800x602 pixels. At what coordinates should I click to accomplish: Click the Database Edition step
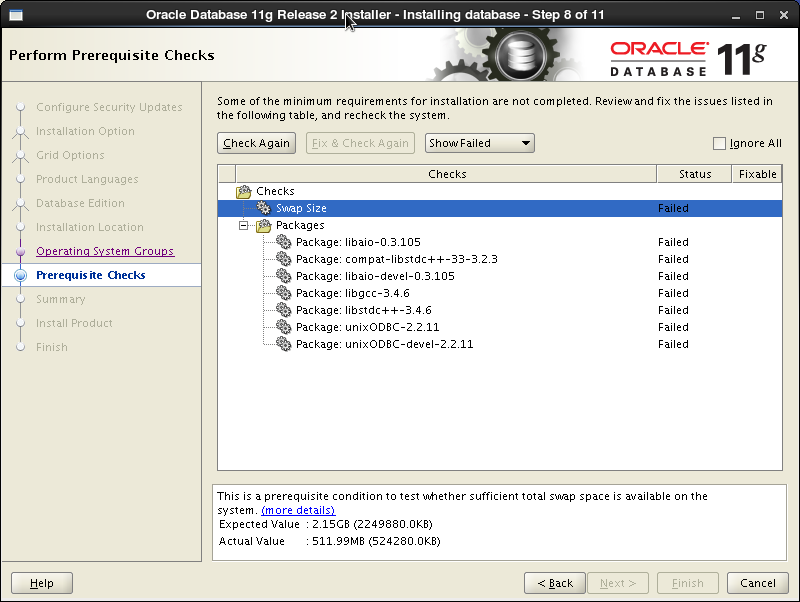(80, 203)
